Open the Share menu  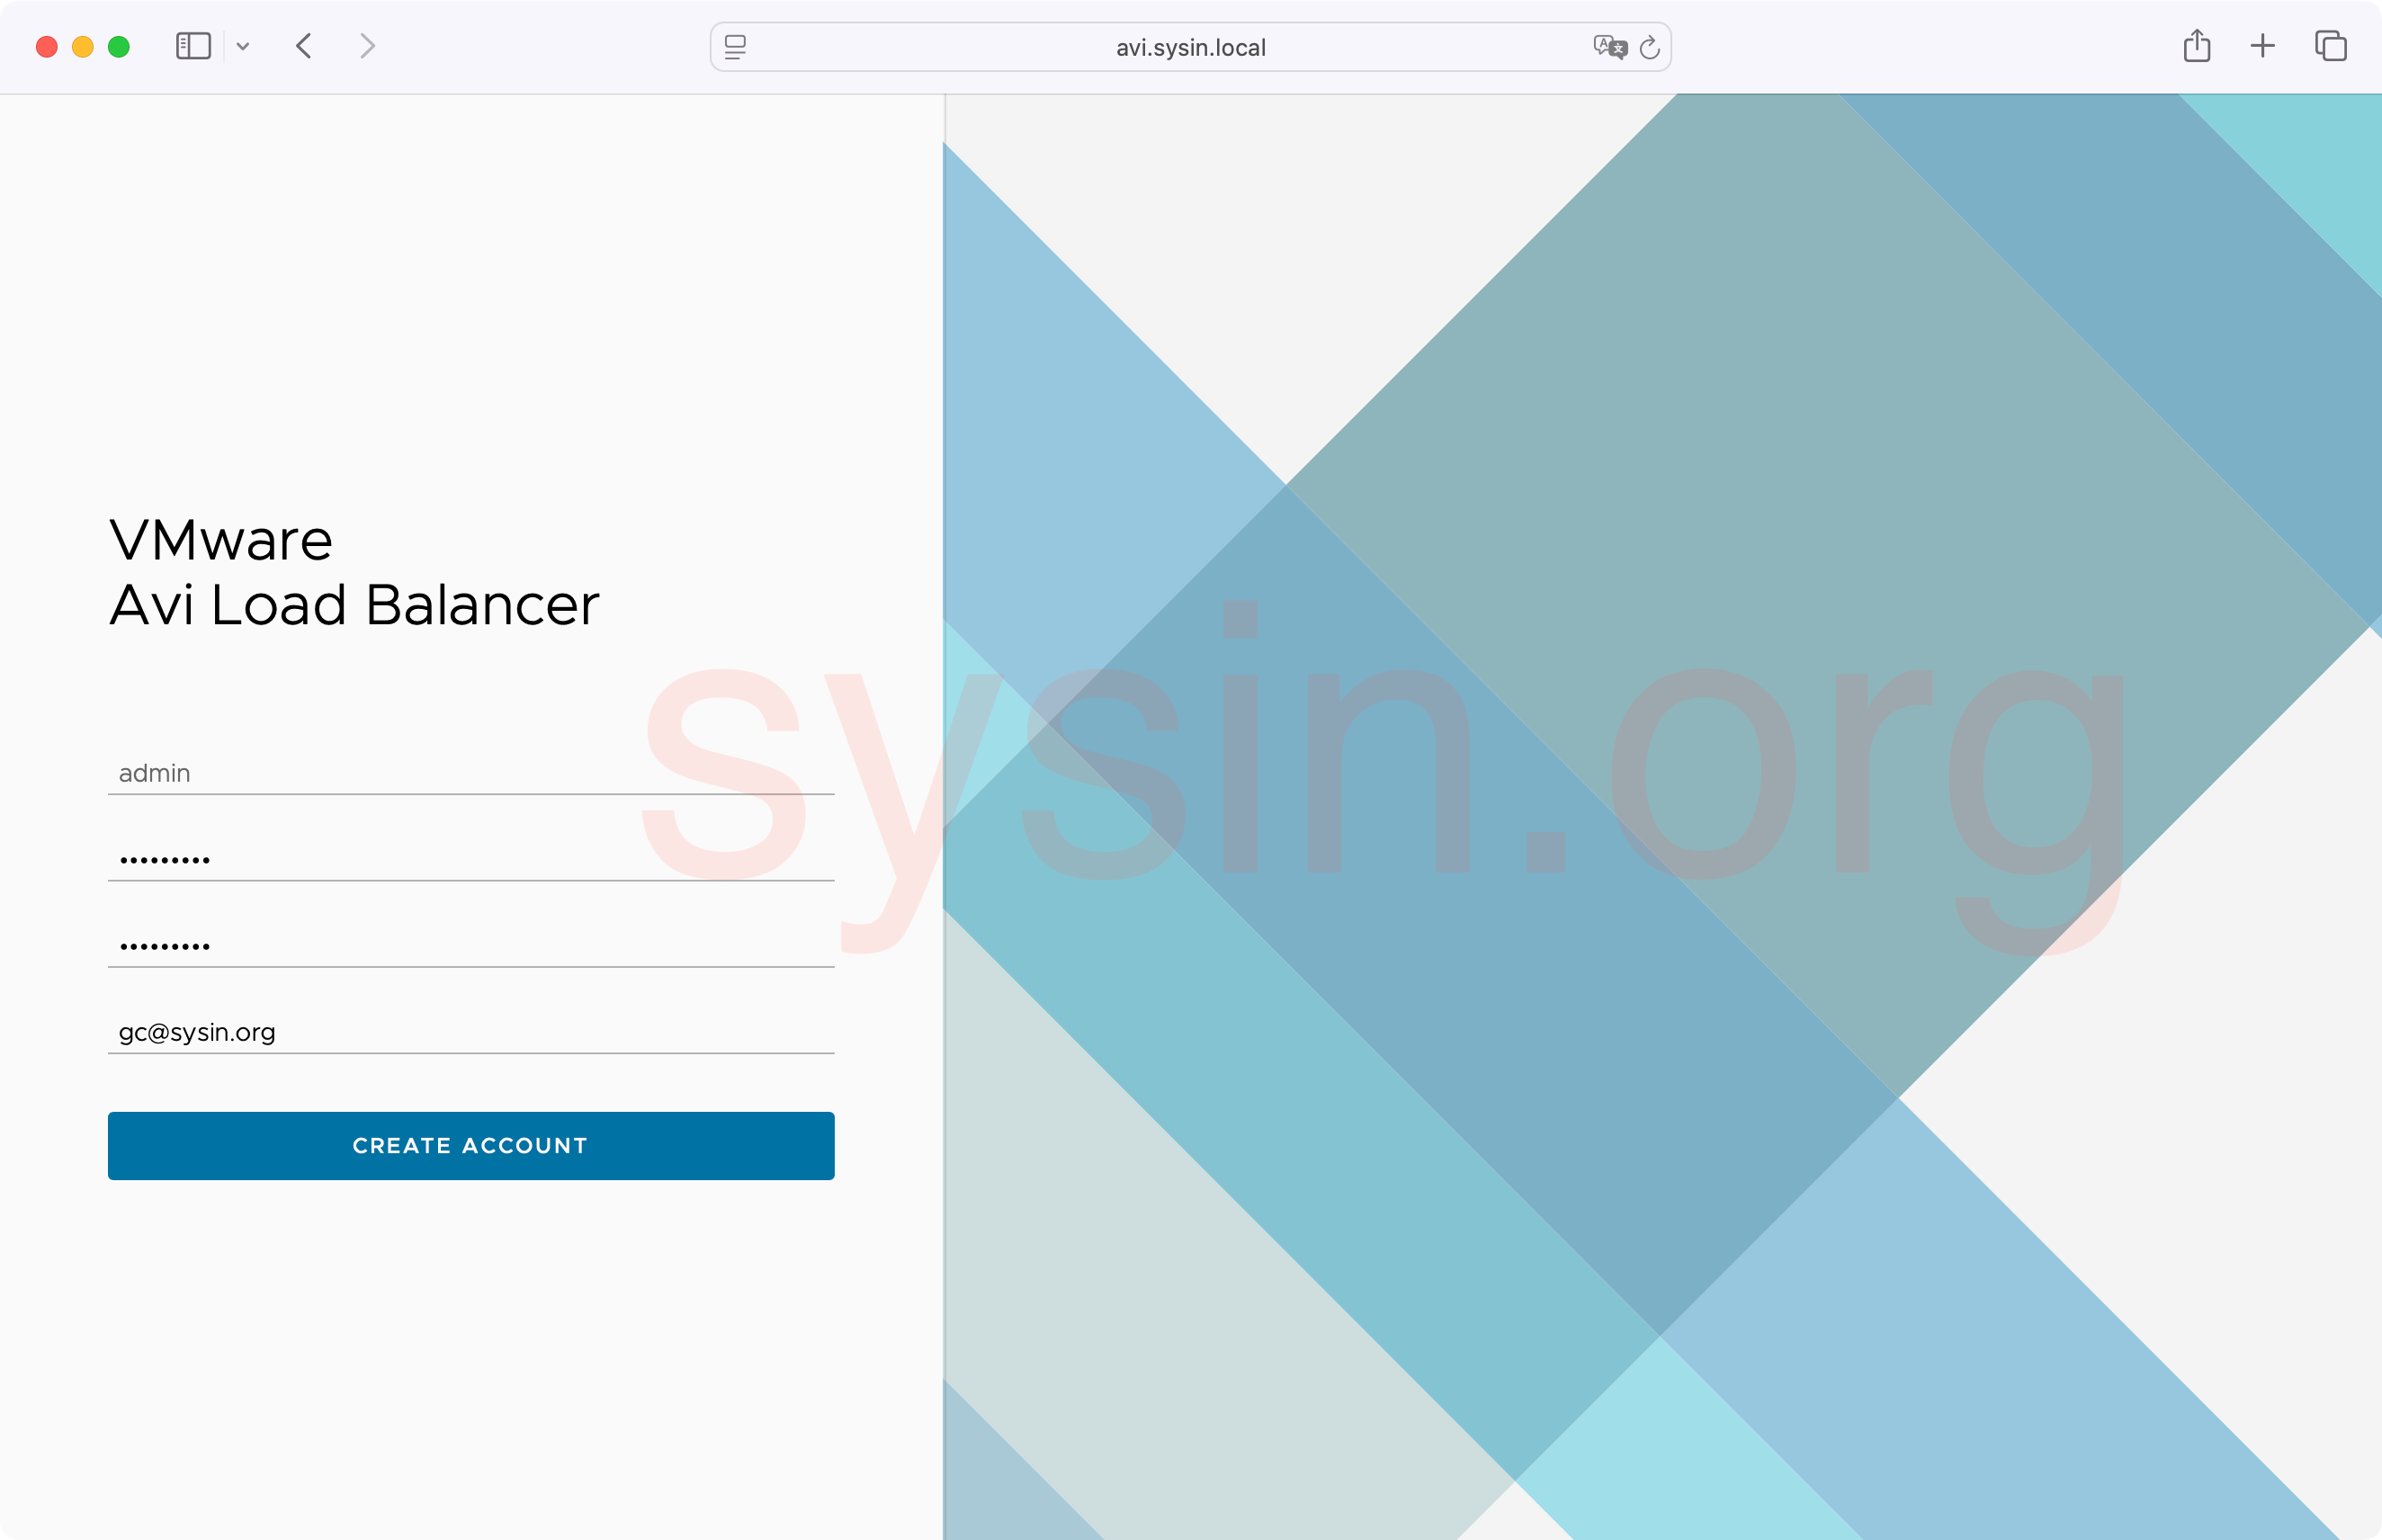(x=2196, y=46)
